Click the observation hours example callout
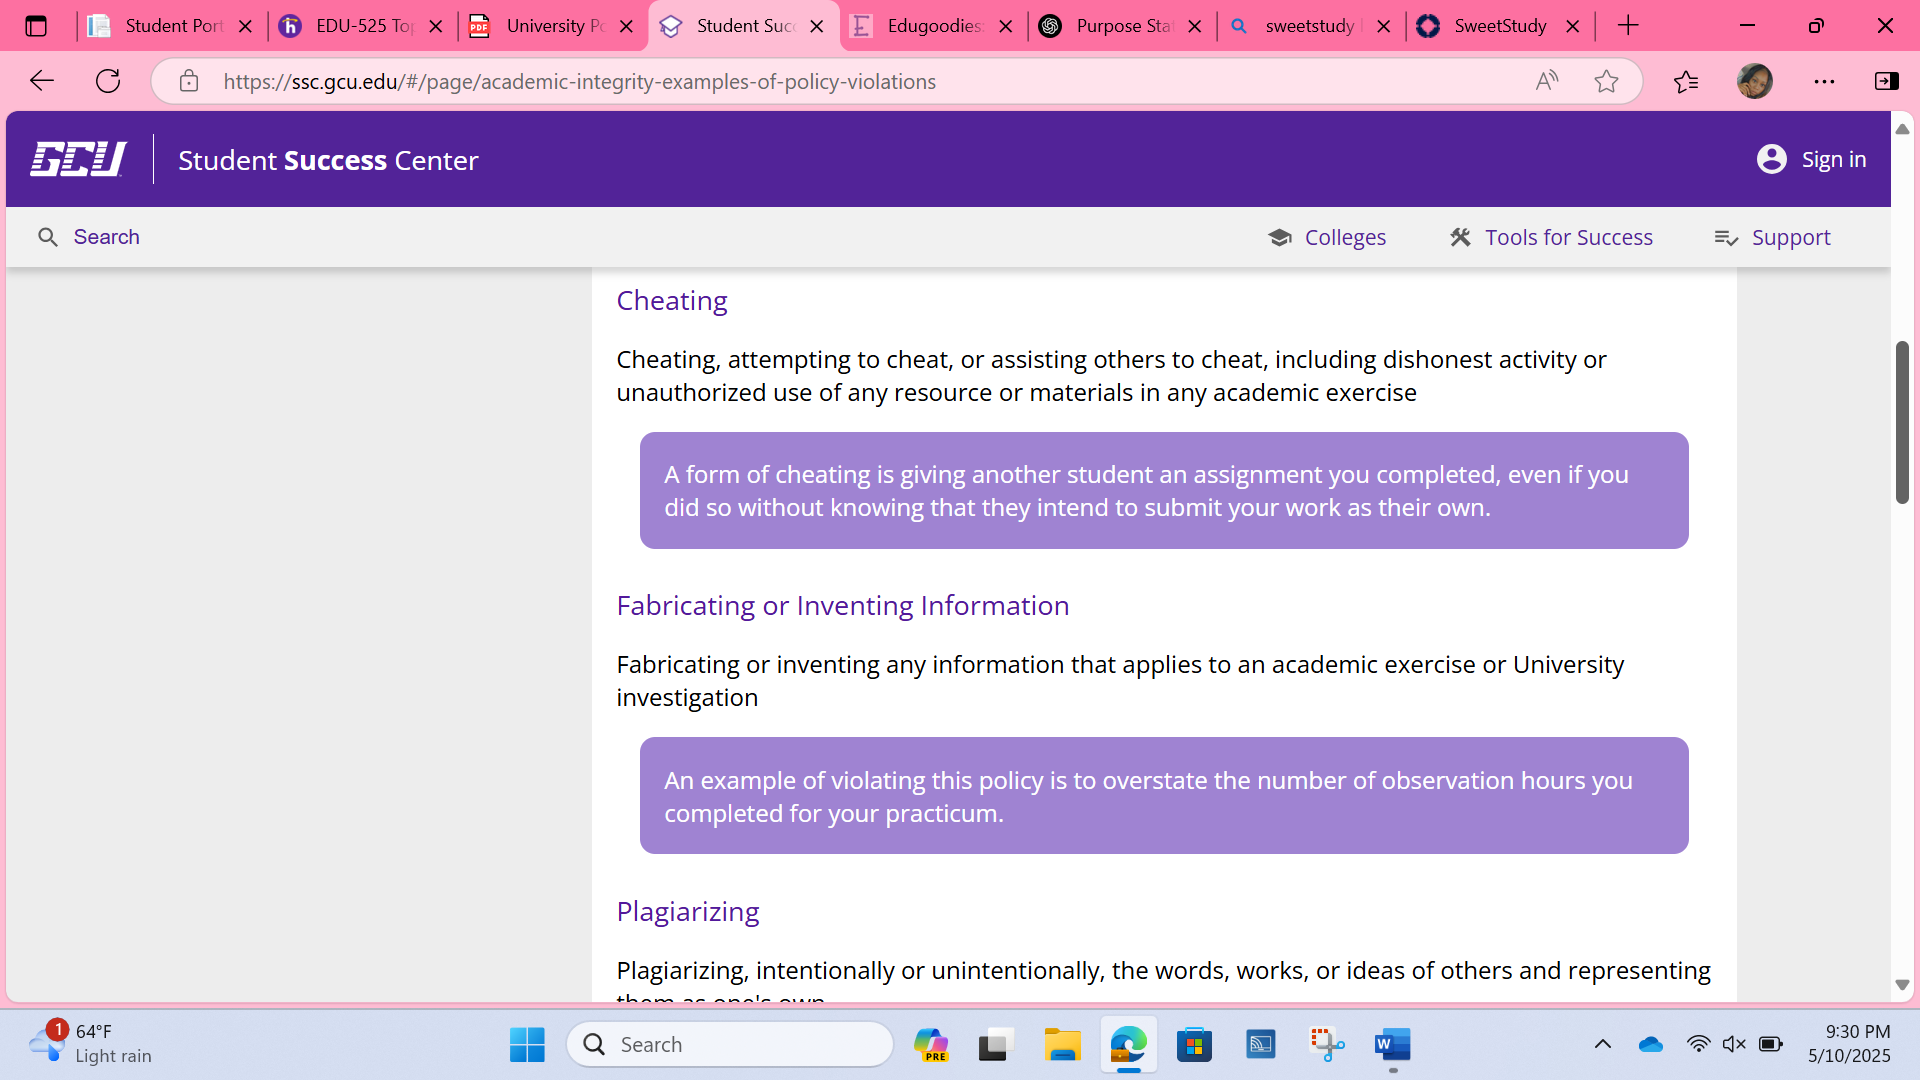This screenshot has height=1080, width=1920. point(1164,796)
